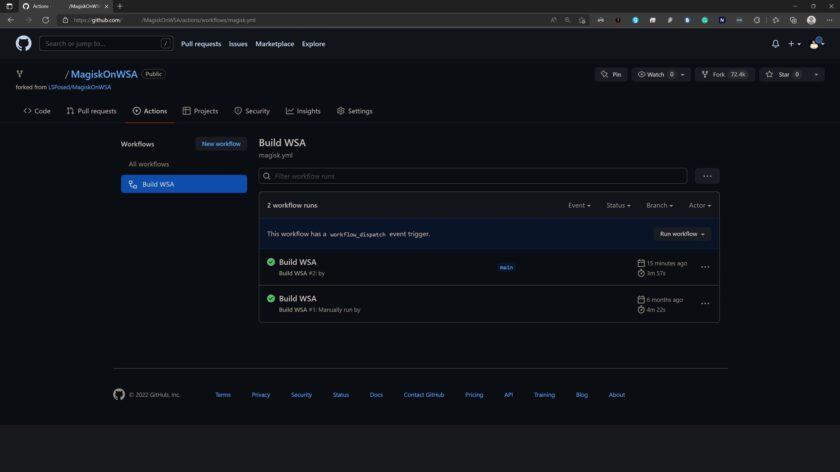
Task: Open options menu for Build WSA #2 run
Action: coord(705,267)
